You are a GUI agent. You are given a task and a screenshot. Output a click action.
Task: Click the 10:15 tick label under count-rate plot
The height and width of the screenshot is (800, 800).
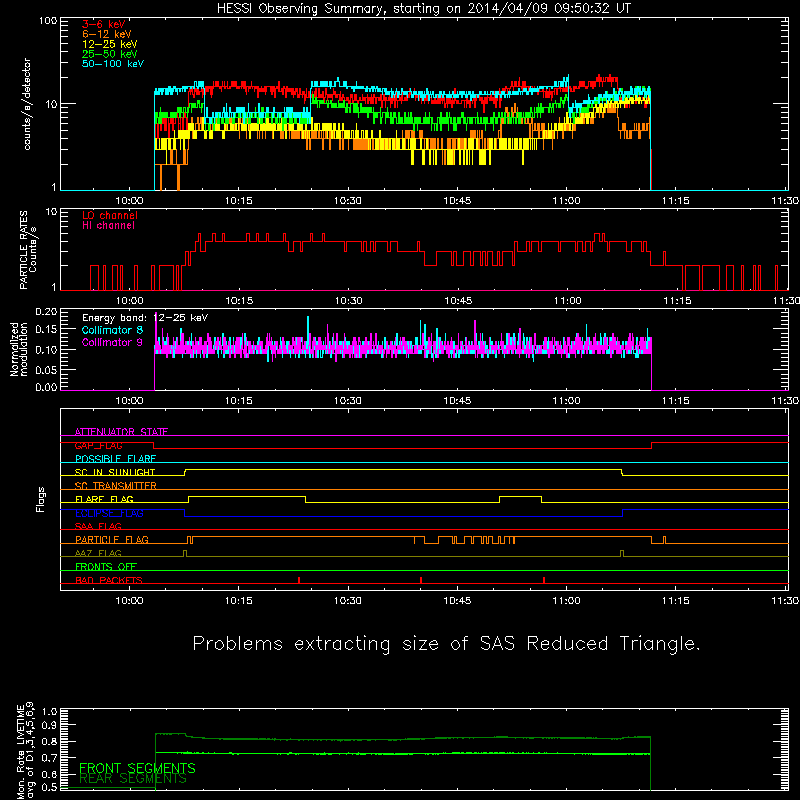click(239, 201)
